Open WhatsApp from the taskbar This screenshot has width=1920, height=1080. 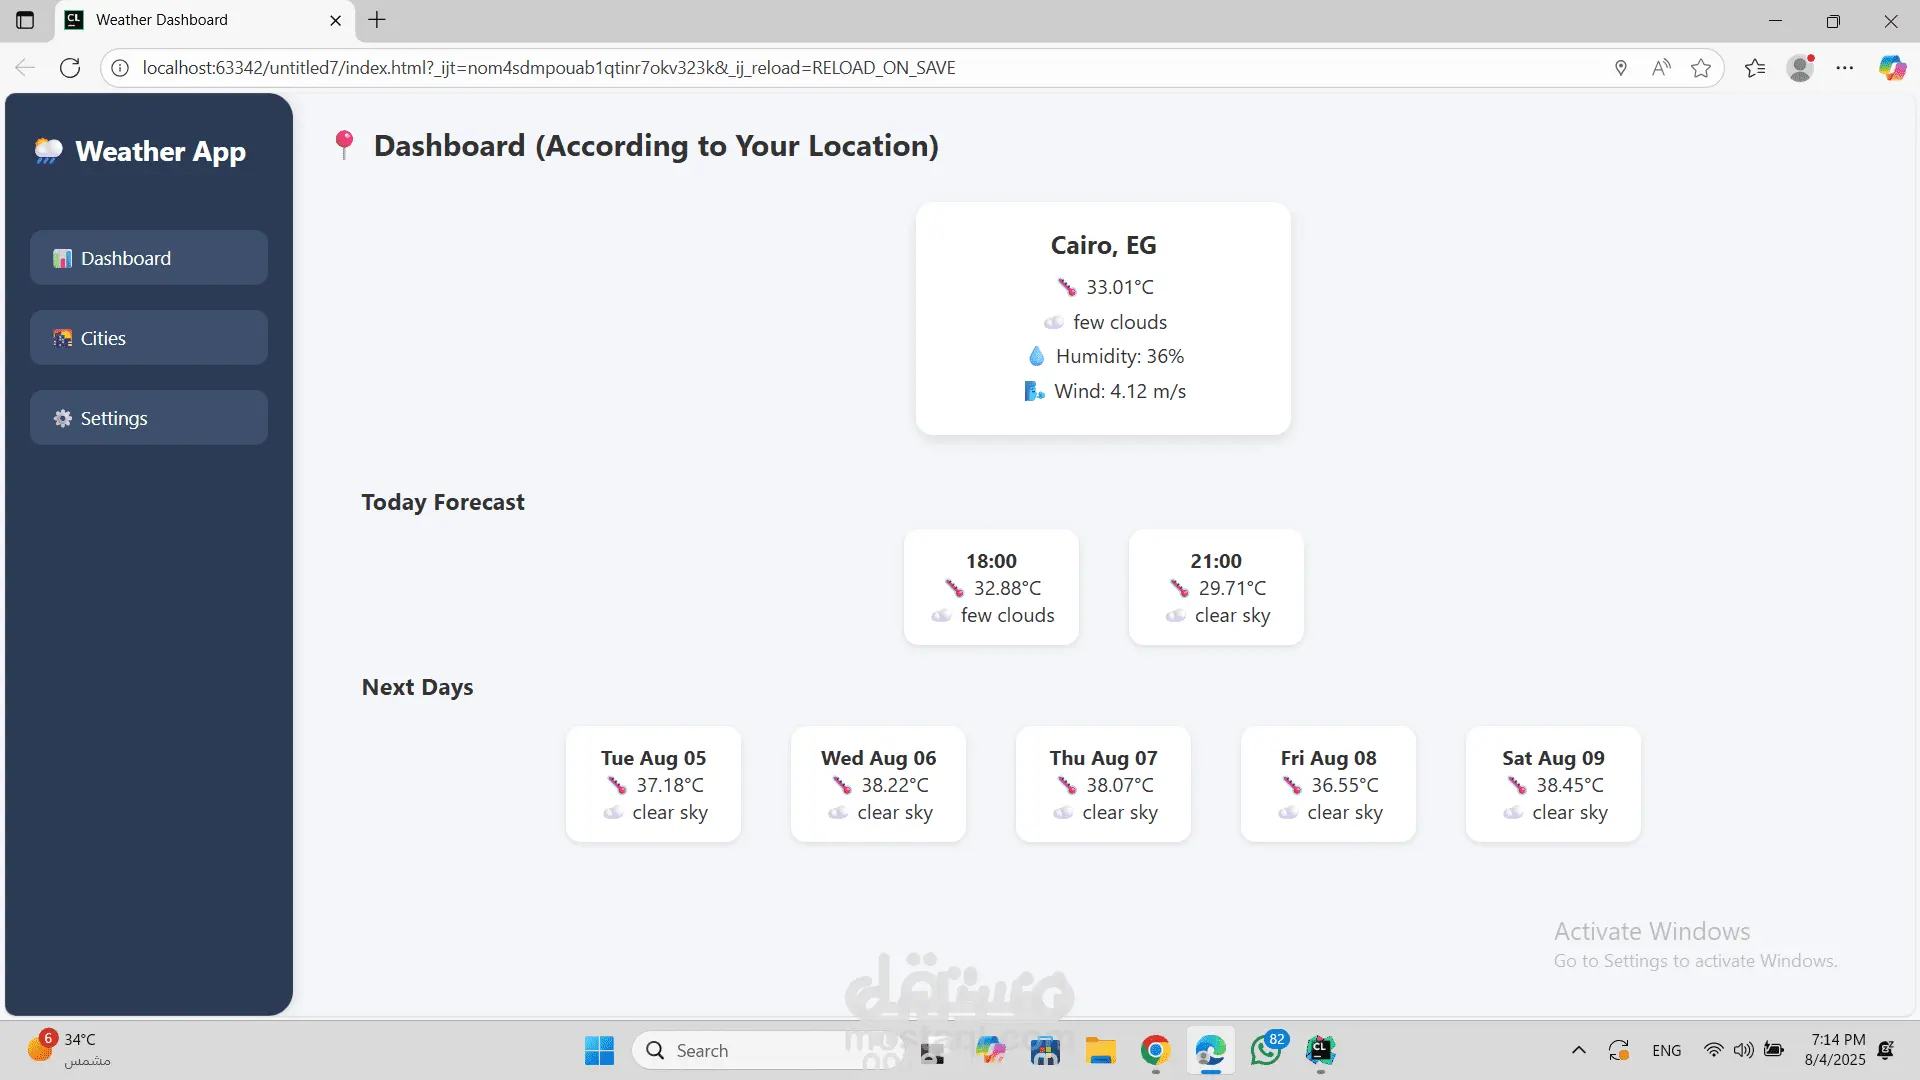[x=1266, y=1050]
